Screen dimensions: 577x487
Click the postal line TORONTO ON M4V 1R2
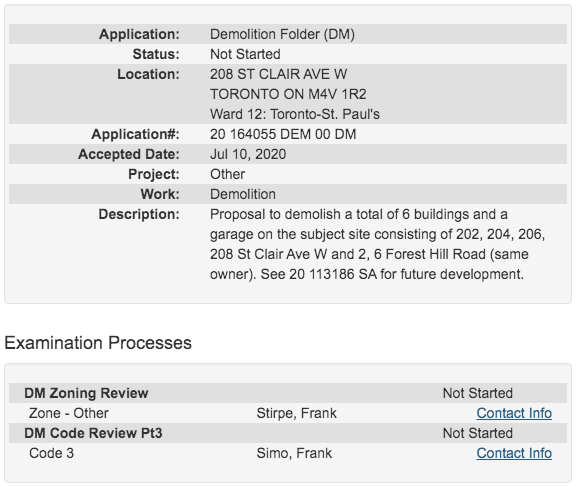[288, 94]
